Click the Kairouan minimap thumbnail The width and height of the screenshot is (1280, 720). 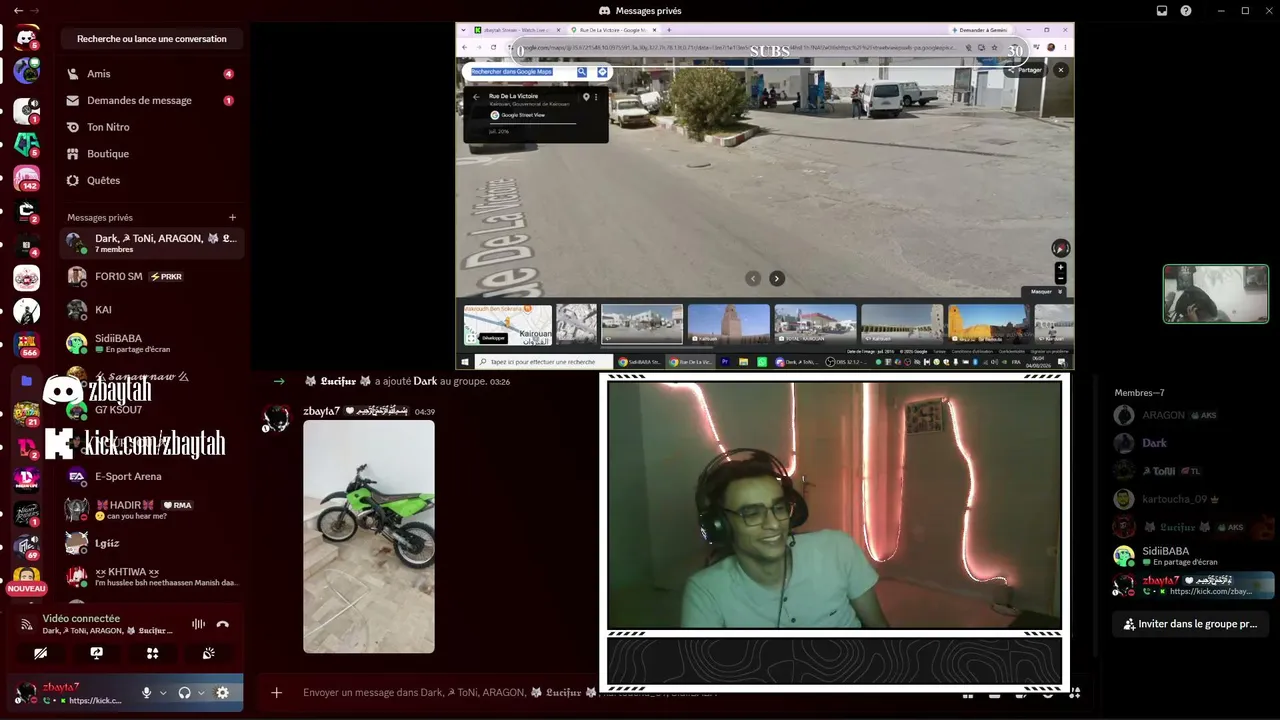pos(508,325)
